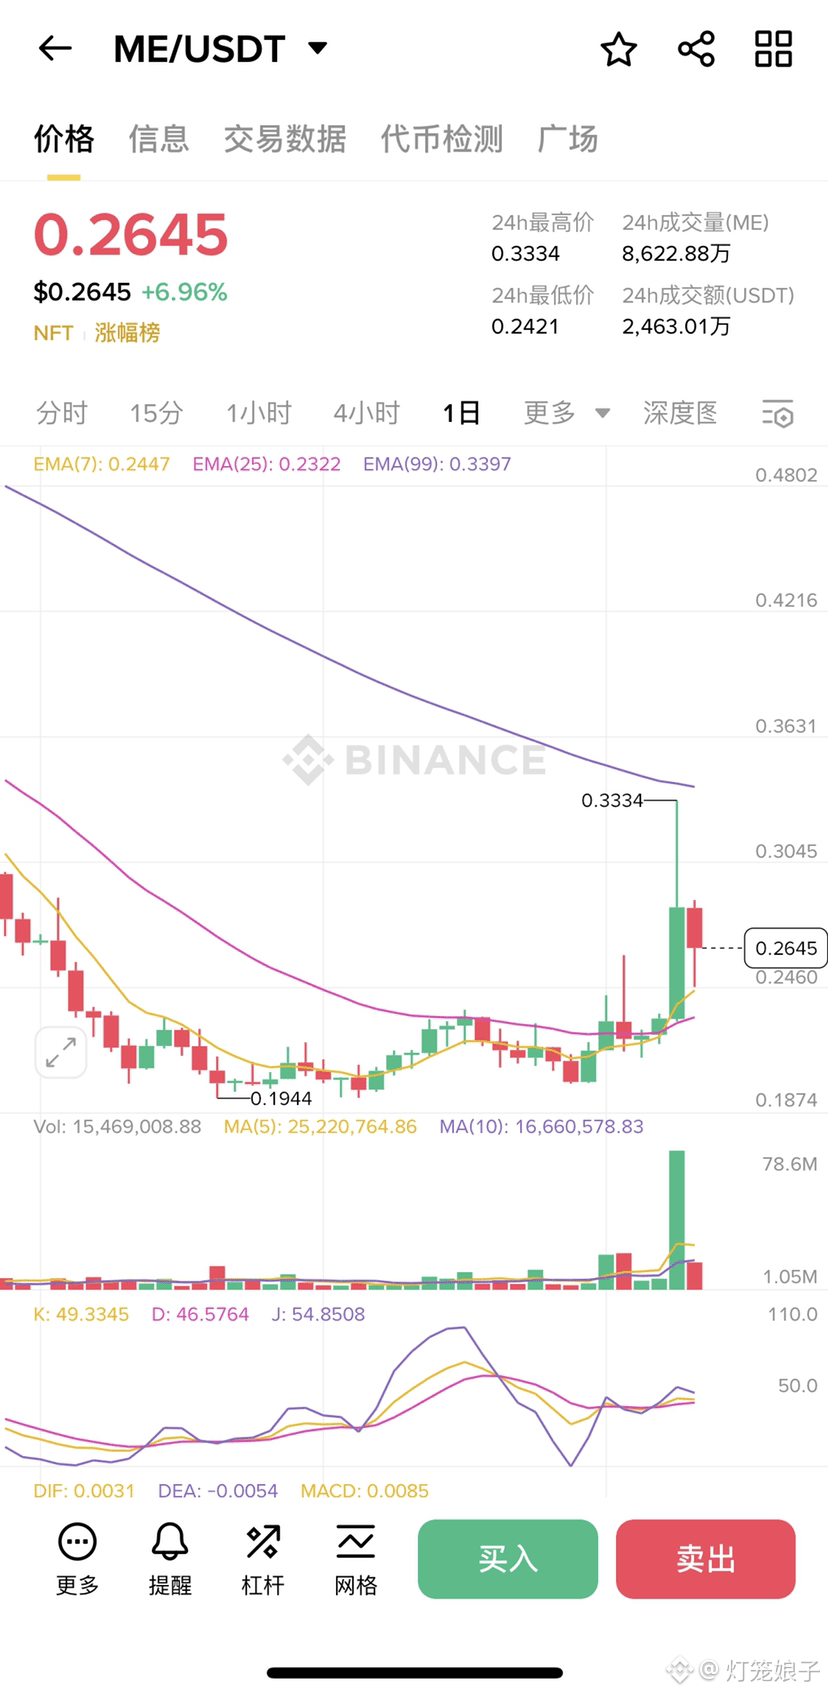Tap the 提醒 bell alert icon
Viewport: 828px width, 1696px height.
pyautogui.click(x=170, y=1559)
